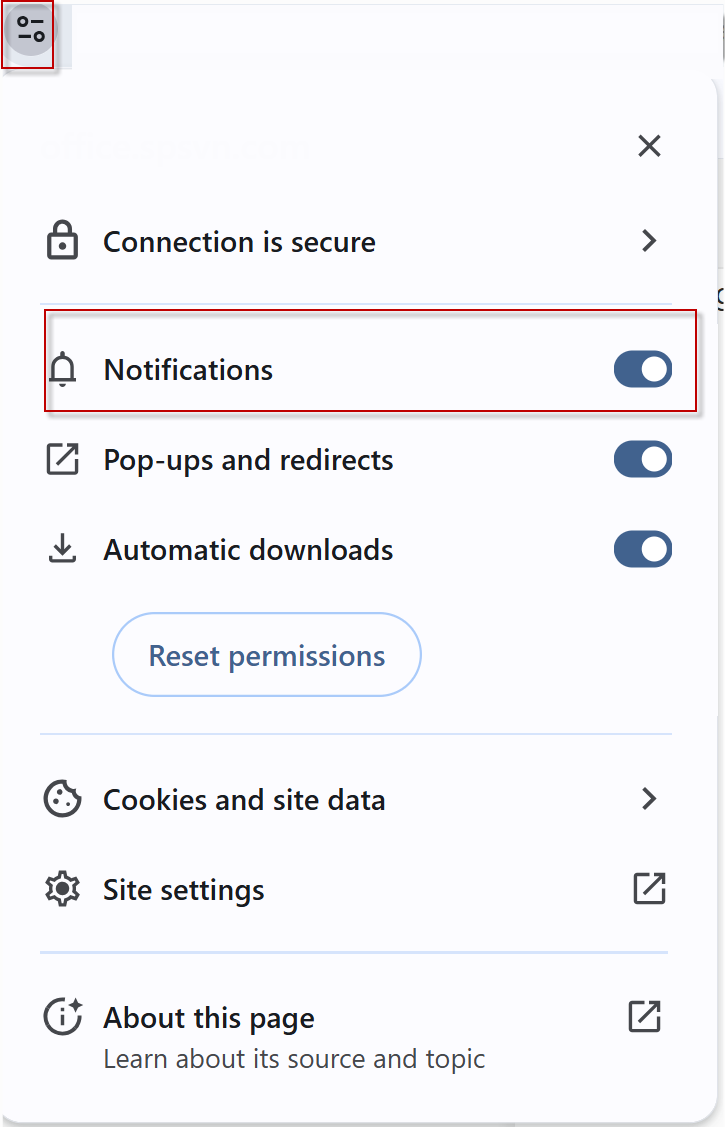Expand Cookies and site data chevron
Image resolution: width=725 pixels, height=1127 pixels.
(649, 798)
